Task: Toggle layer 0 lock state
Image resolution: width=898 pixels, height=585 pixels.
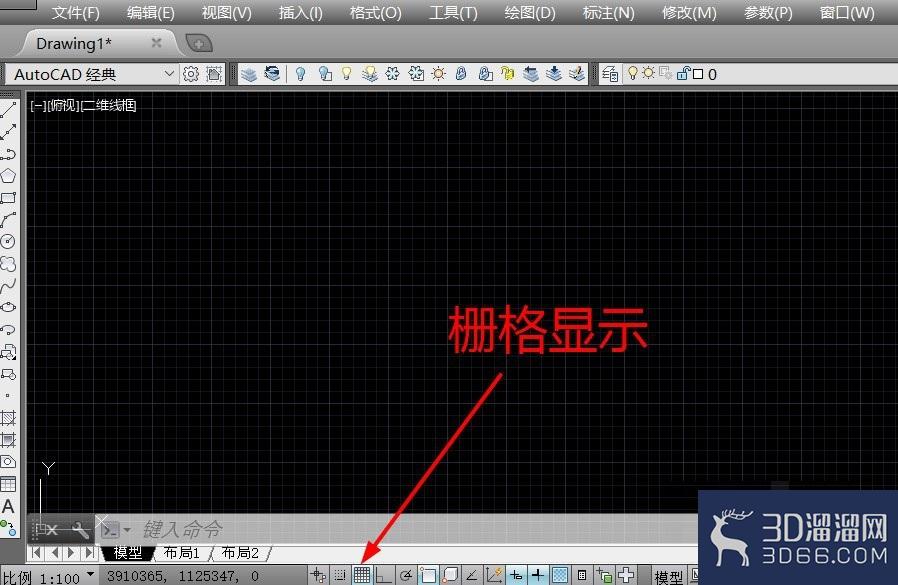Action: click(683, 73)
